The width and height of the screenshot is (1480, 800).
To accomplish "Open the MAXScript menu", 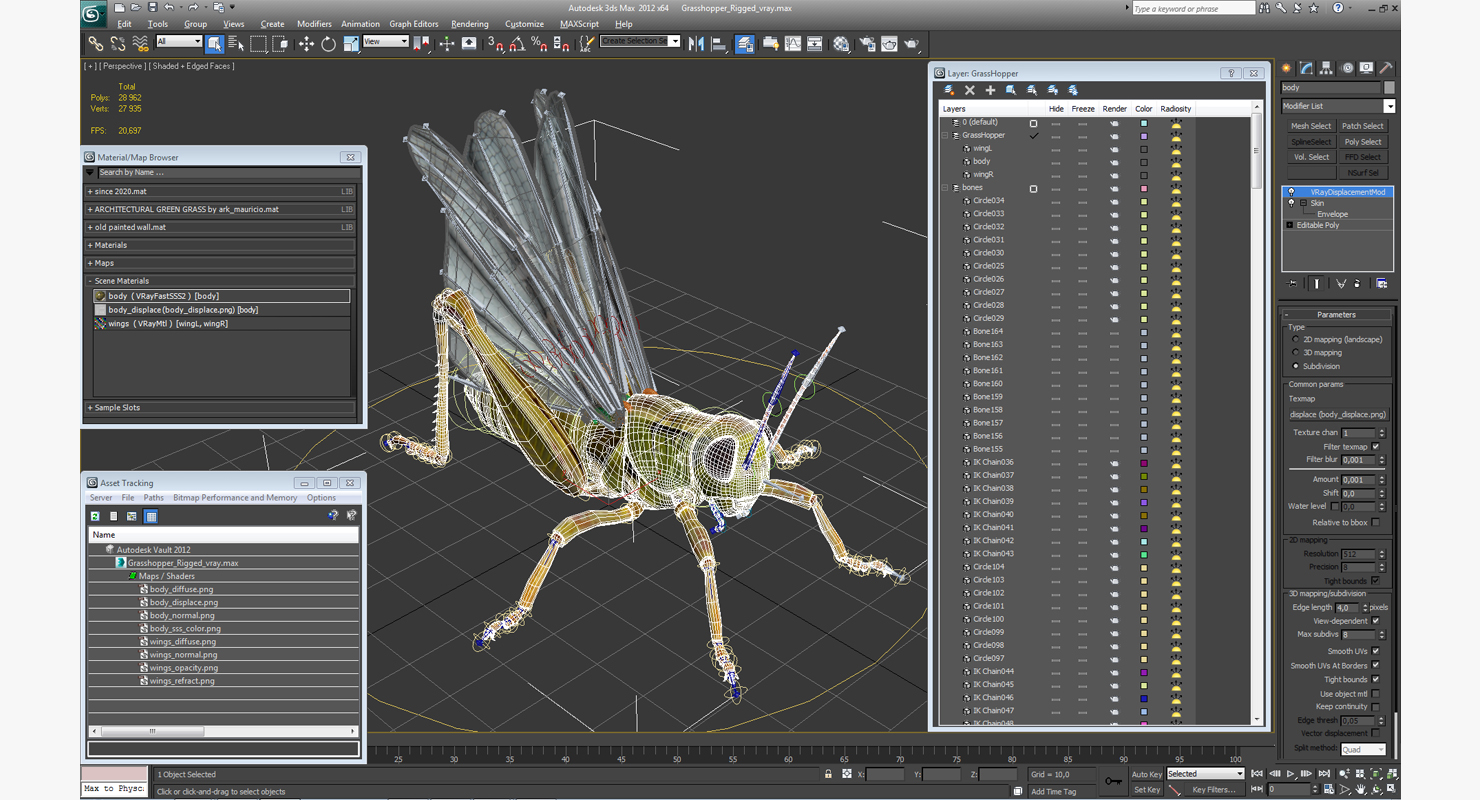I will pos(579,24).
